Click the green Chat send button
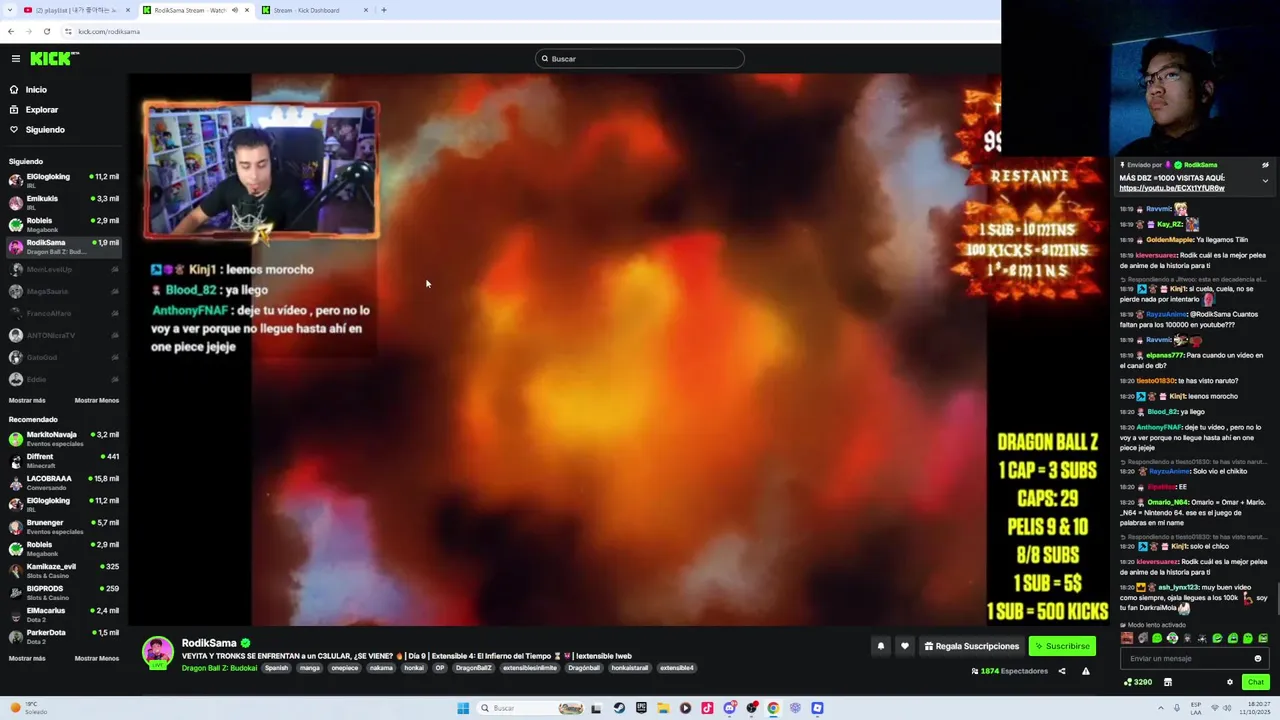Image resolution: width=1280 pixels, height=720 pixels. click(1256, 682)
